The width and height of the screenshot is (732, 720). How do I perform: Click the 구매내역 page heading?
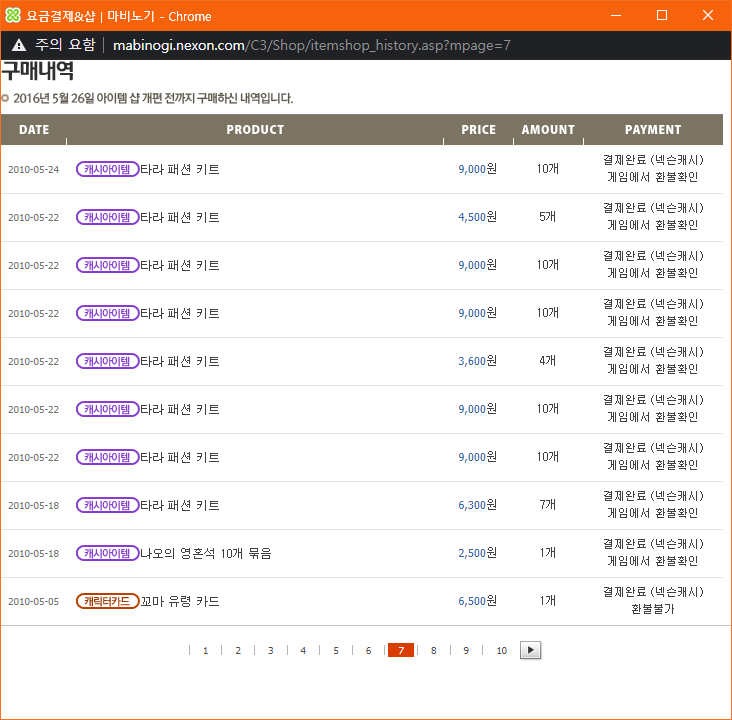[x=37, y=71]
